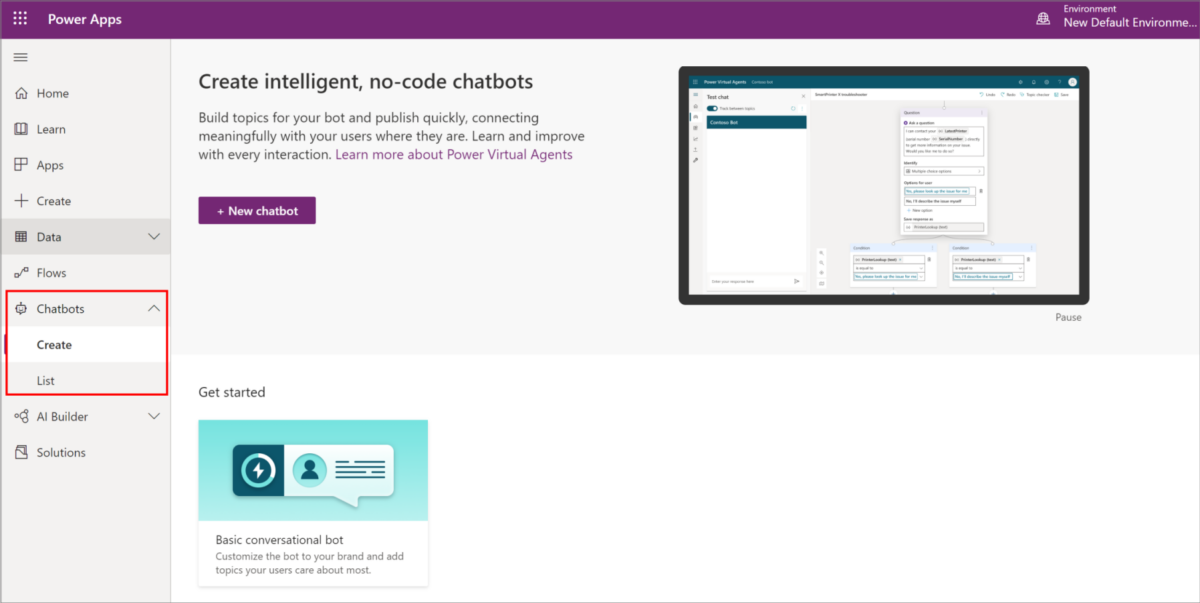The height and width of the screenshot is (603, 1200).
Task: Select the AI Builder icon
Action: 21,416
